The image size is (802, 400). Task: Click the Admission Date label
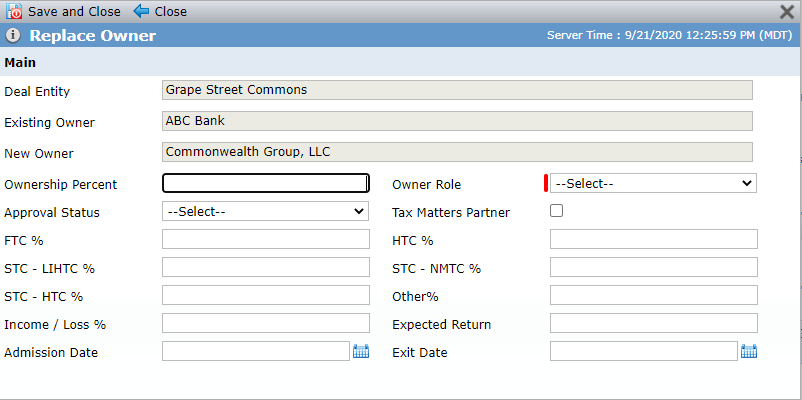51,353
